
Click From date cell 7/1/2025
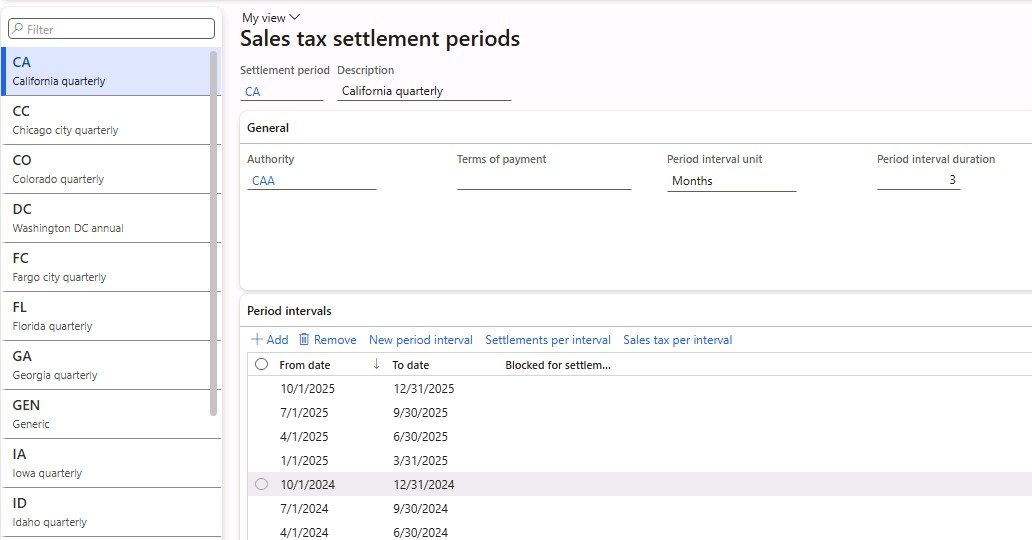click(x=304, y=412)
